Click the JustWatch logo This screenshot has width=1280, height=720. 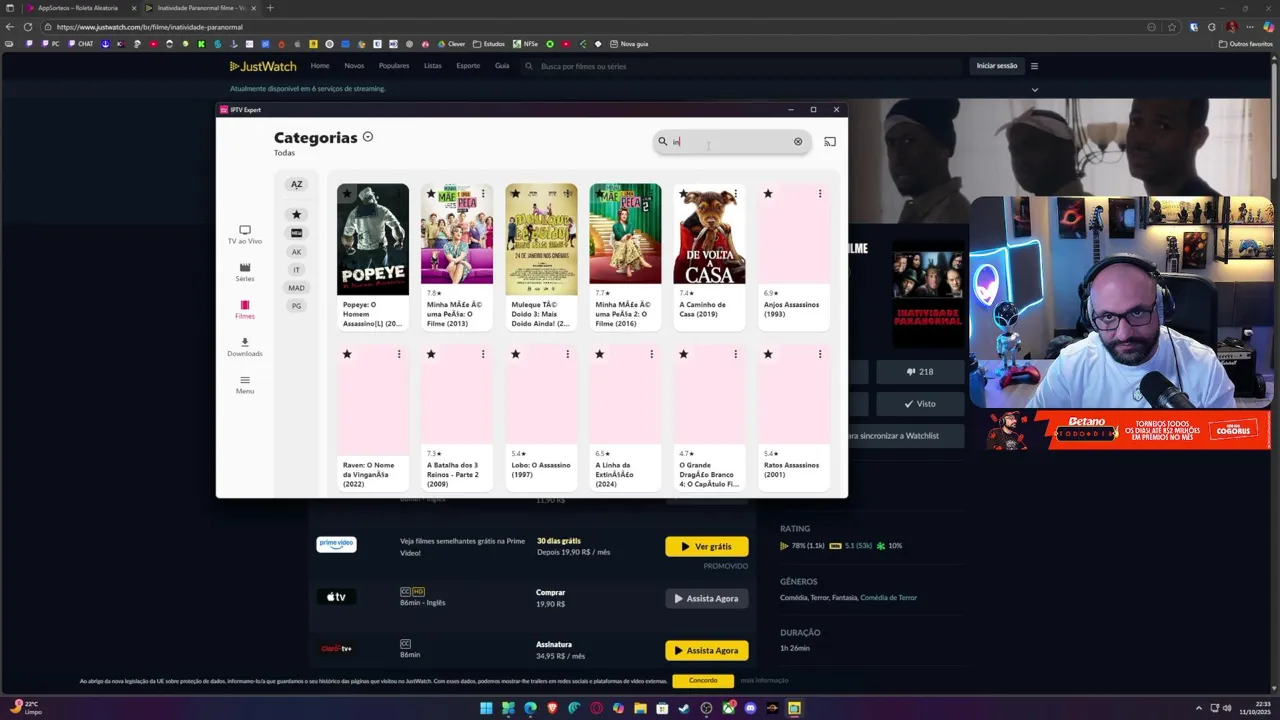263,66
